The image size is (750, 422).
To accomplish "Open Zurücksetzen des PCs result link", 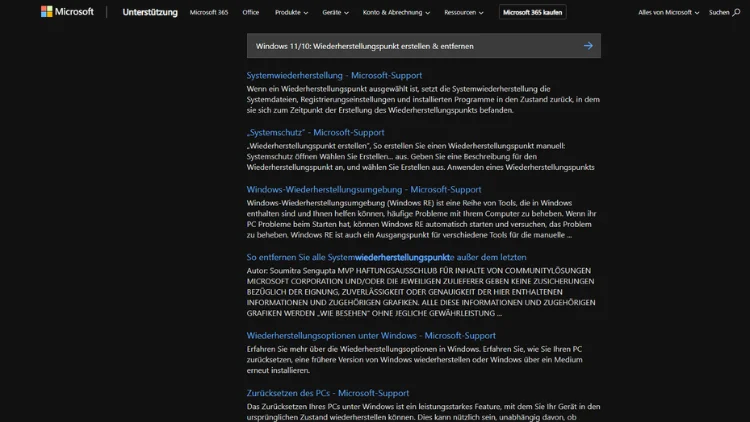I will point(328,393).
